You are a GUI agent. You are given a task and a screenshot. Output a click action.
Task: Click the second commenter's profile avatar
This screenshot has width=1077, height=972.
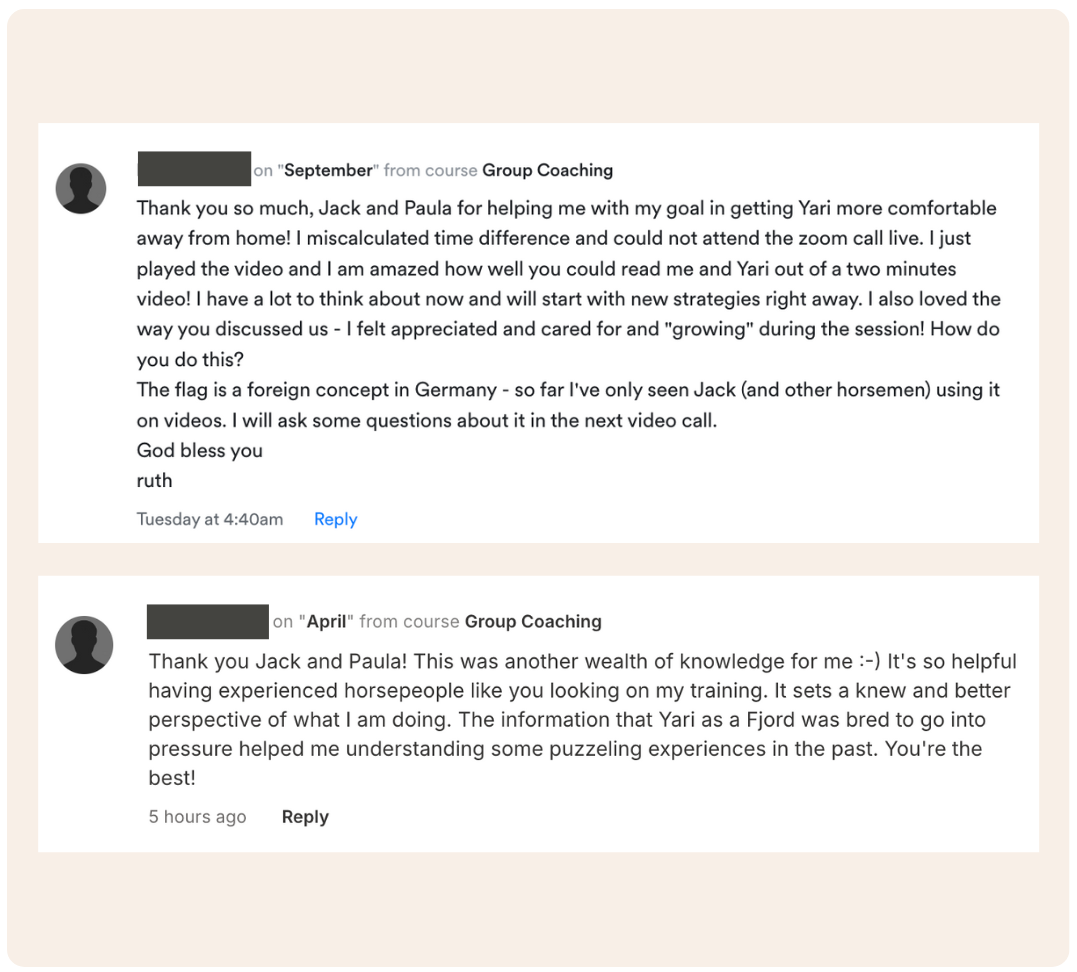tap(84, 645)
